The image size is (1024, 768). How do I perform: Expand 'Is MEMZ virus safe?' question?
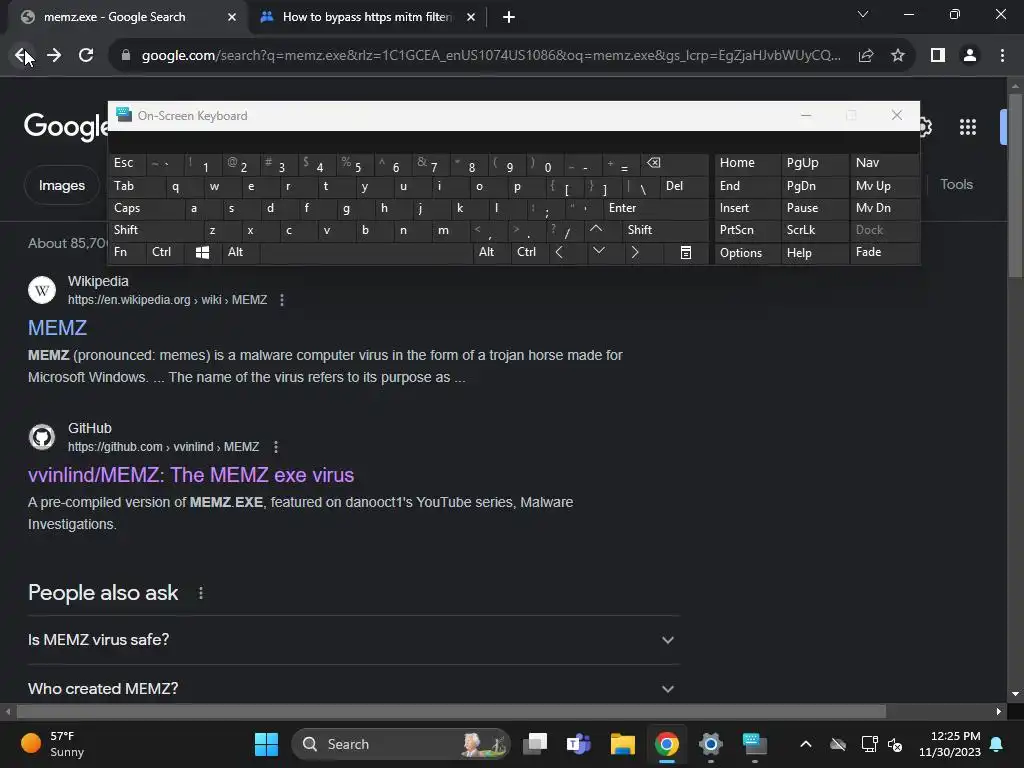pyautogui.click(x=353, y=640)
